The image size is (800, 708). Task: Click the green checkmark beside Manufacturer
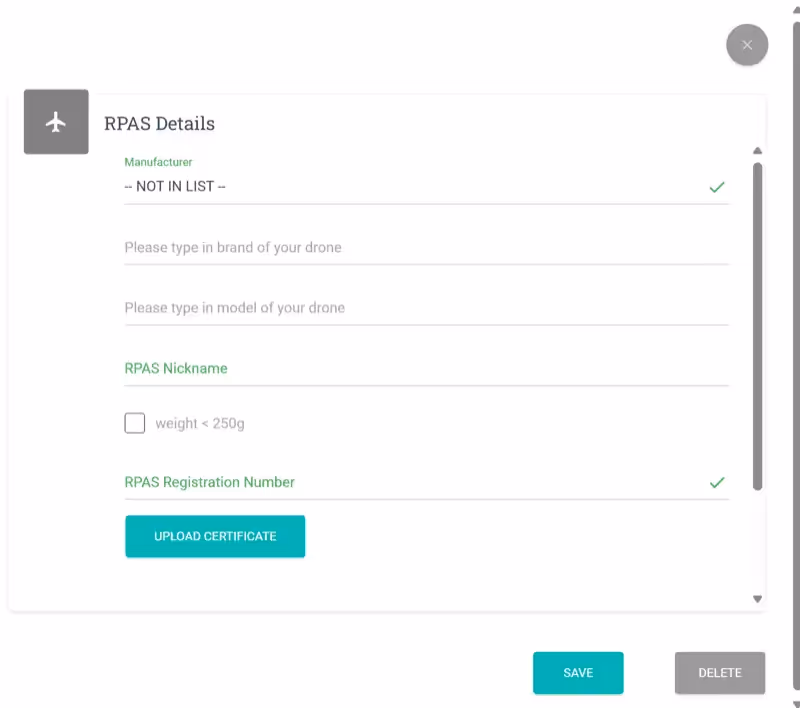(716, 187)
